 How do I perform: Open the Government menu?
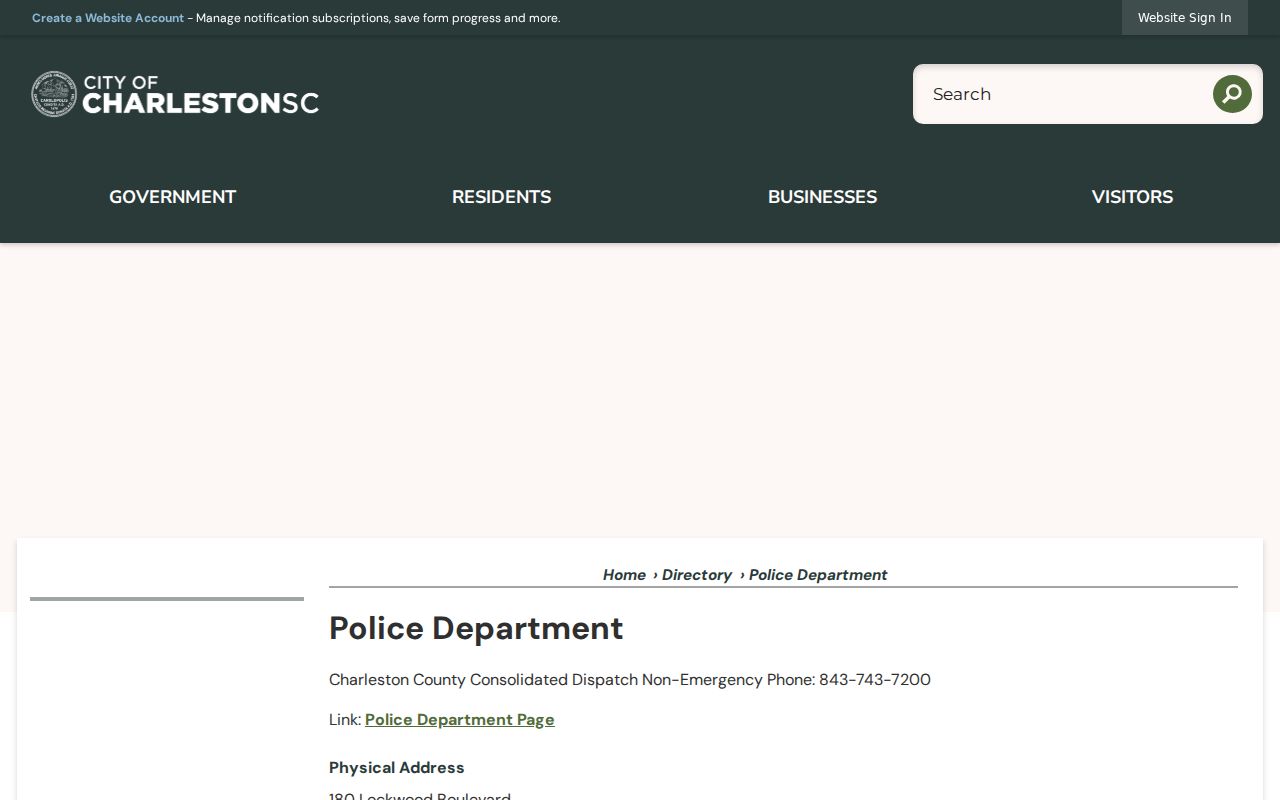click(172, 197)
